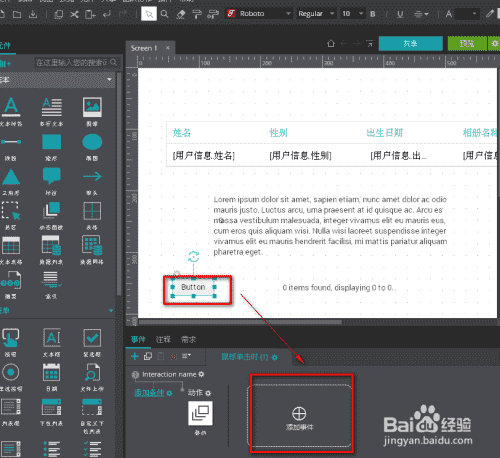Open the text color swatch beside A
This screenshot has height=458, width=500.
[467, 14]
